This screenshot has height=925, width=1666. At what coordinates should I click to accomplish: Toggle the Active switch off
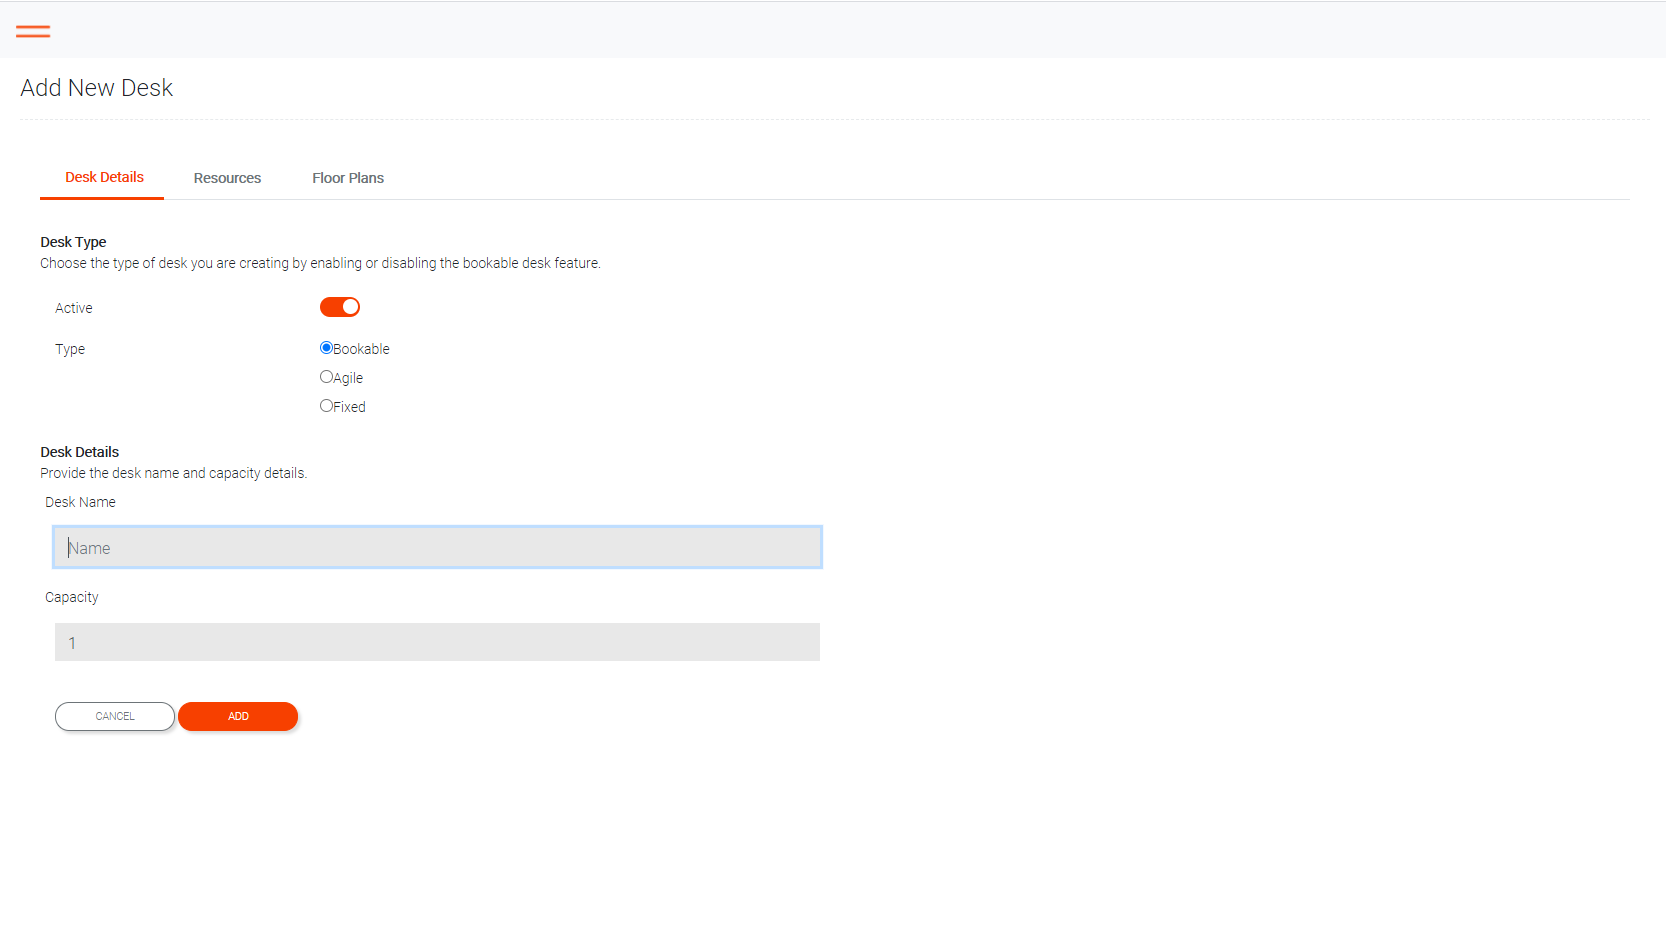(x=340, y=307)
